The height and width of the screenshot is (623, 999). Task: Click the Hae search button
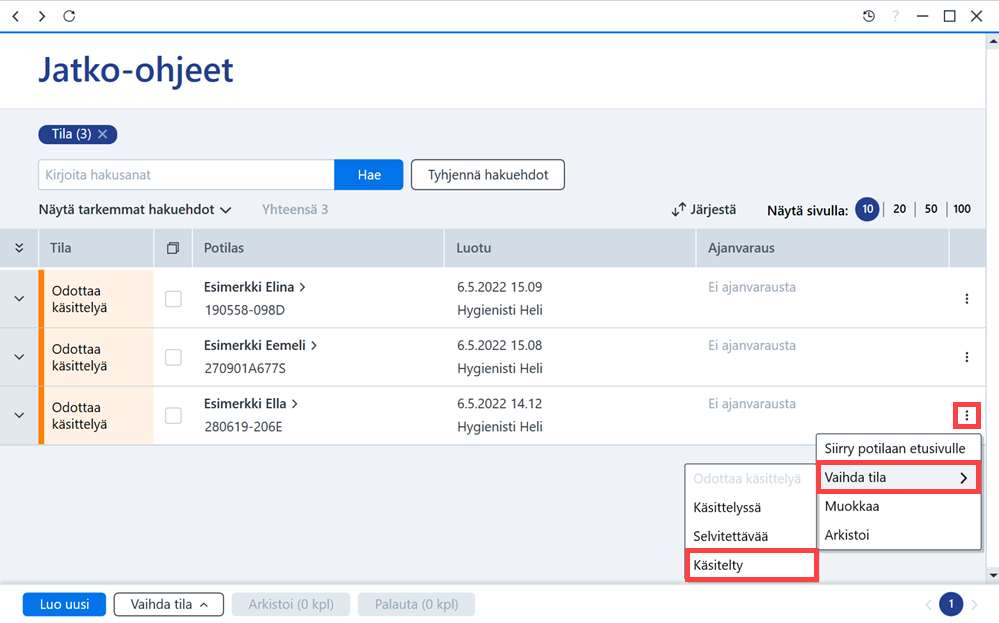(369, 175)
